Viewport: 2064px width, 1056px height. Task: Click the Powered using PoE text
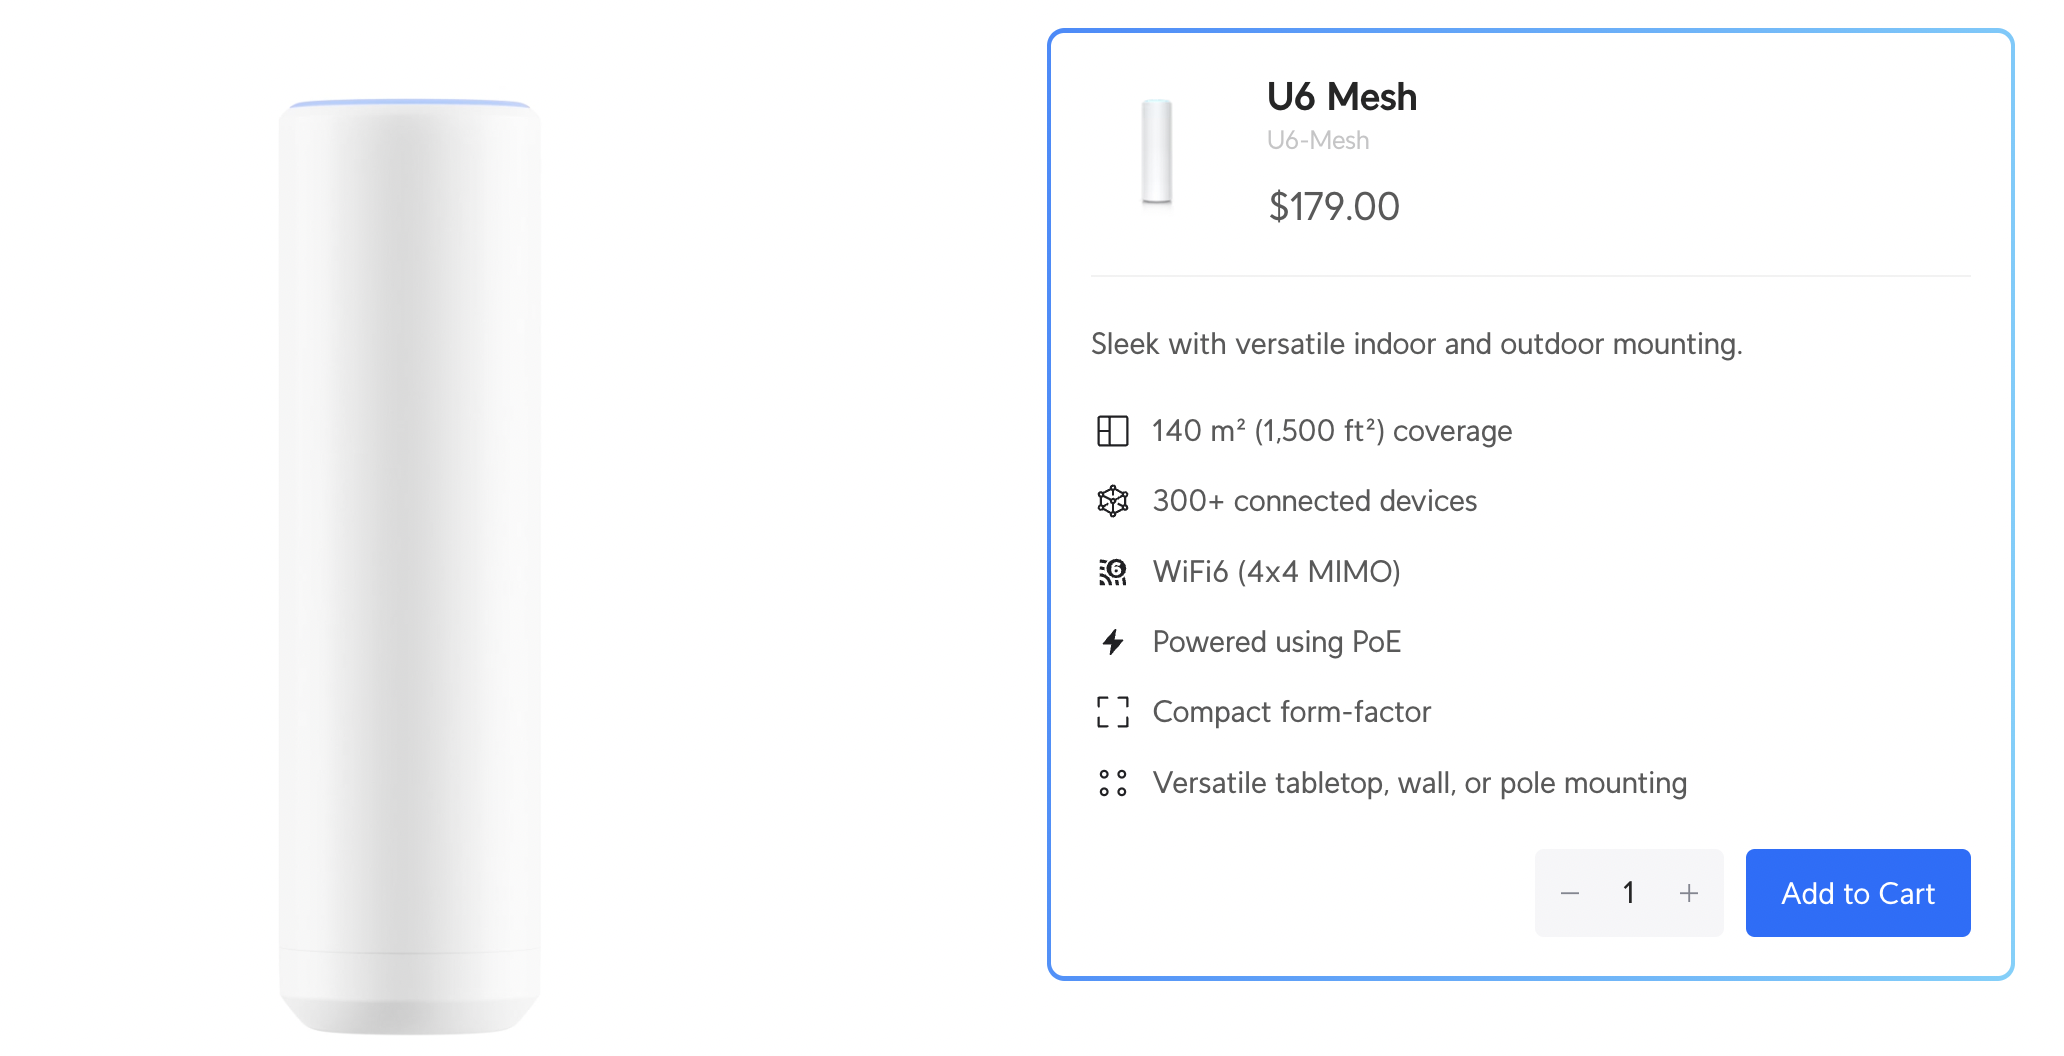tap(1276, 642)
